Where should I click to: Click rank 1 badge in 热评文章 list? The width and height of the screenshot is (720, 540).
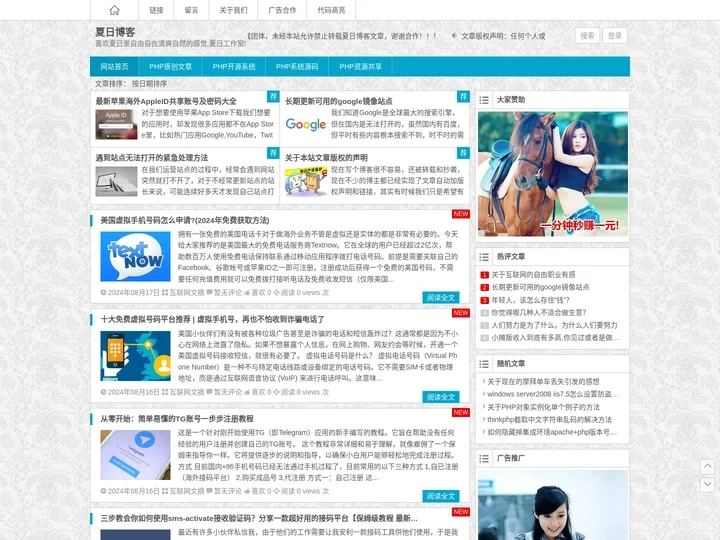[484, 275]
